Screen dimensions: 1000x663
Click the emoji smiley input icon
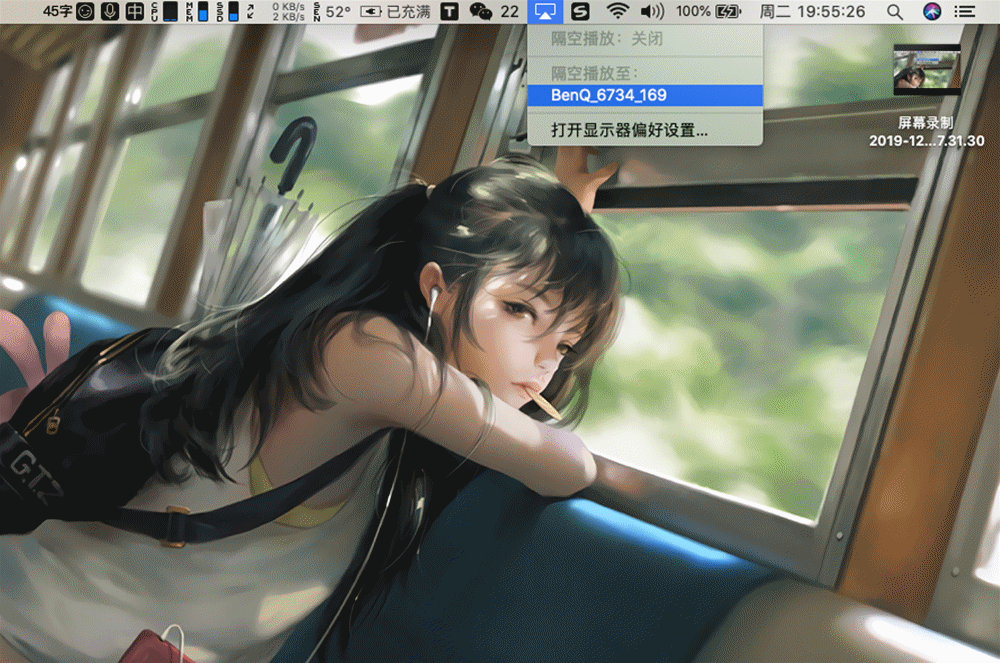point(85,11)
